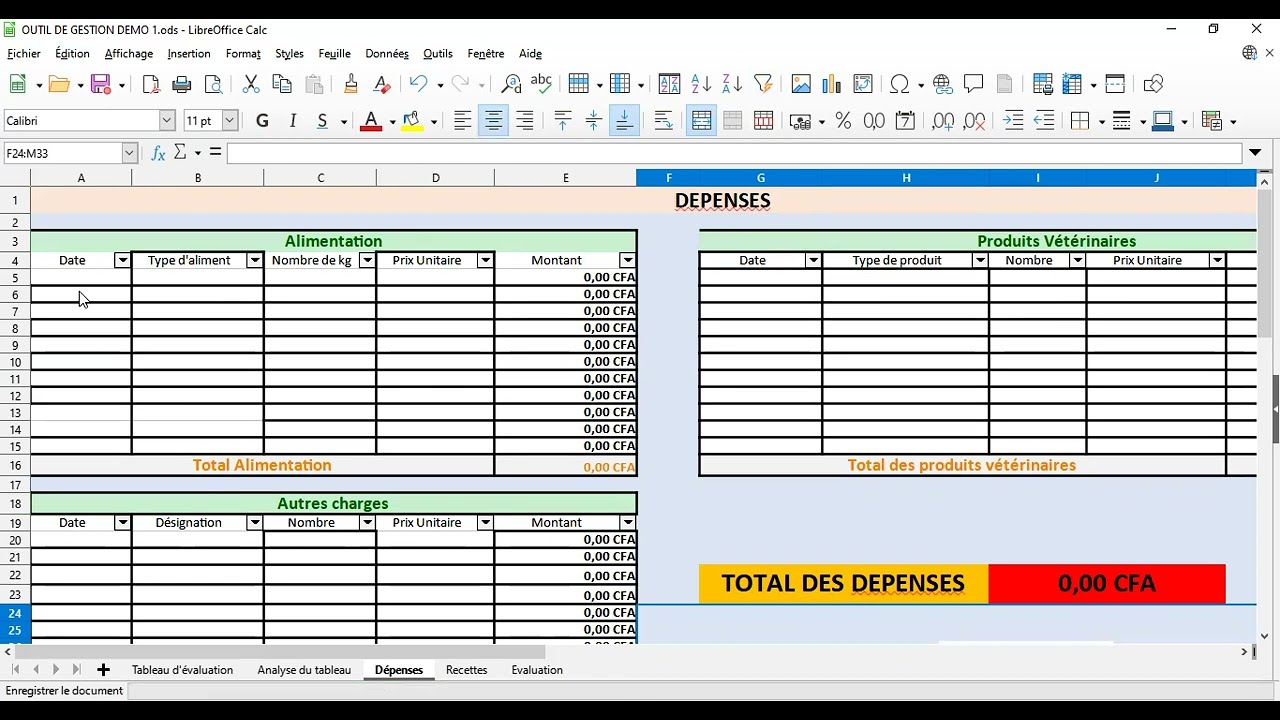Open filter dropdown for Type de produit
The height and width of the screenshot is (720, 1280).
980,260
